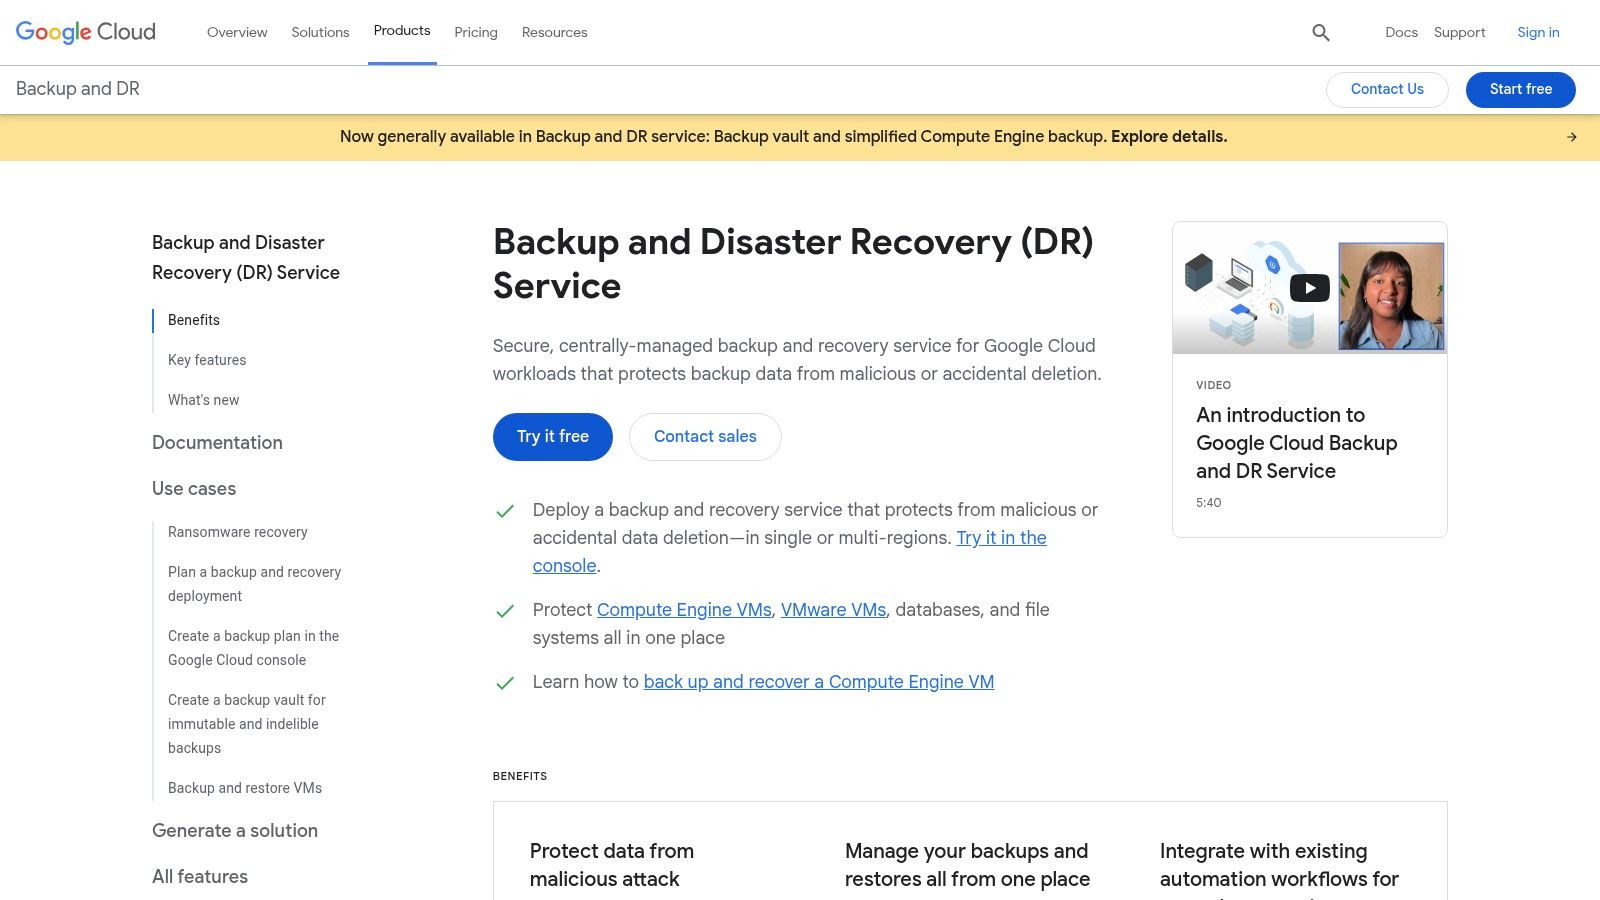Image resolution: width=1600 pixels, height=900 pixels.
Task: Select Create a backup vault sidebar item
Action: click(247, 724)
